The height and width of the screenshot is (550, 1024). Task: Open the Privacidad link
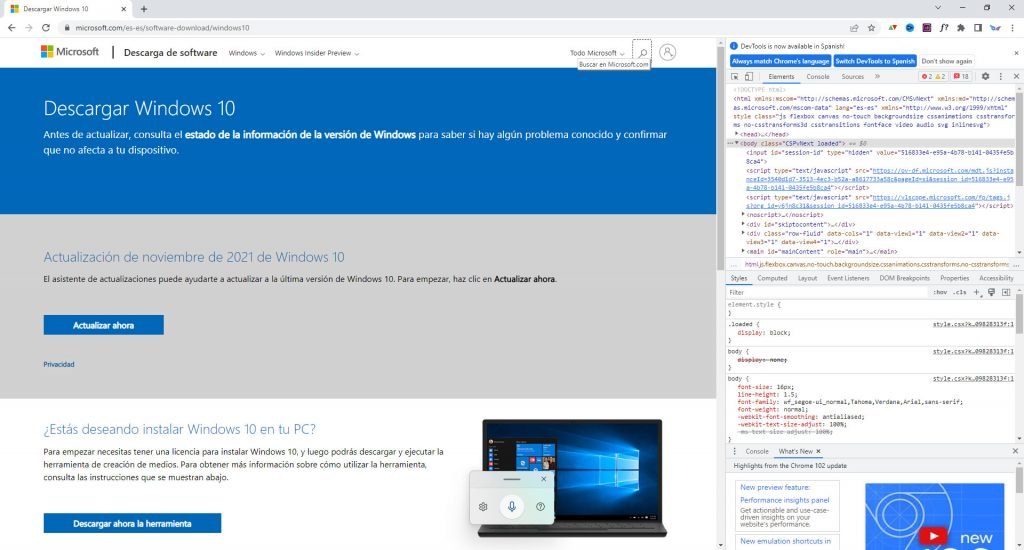[59, 364]
